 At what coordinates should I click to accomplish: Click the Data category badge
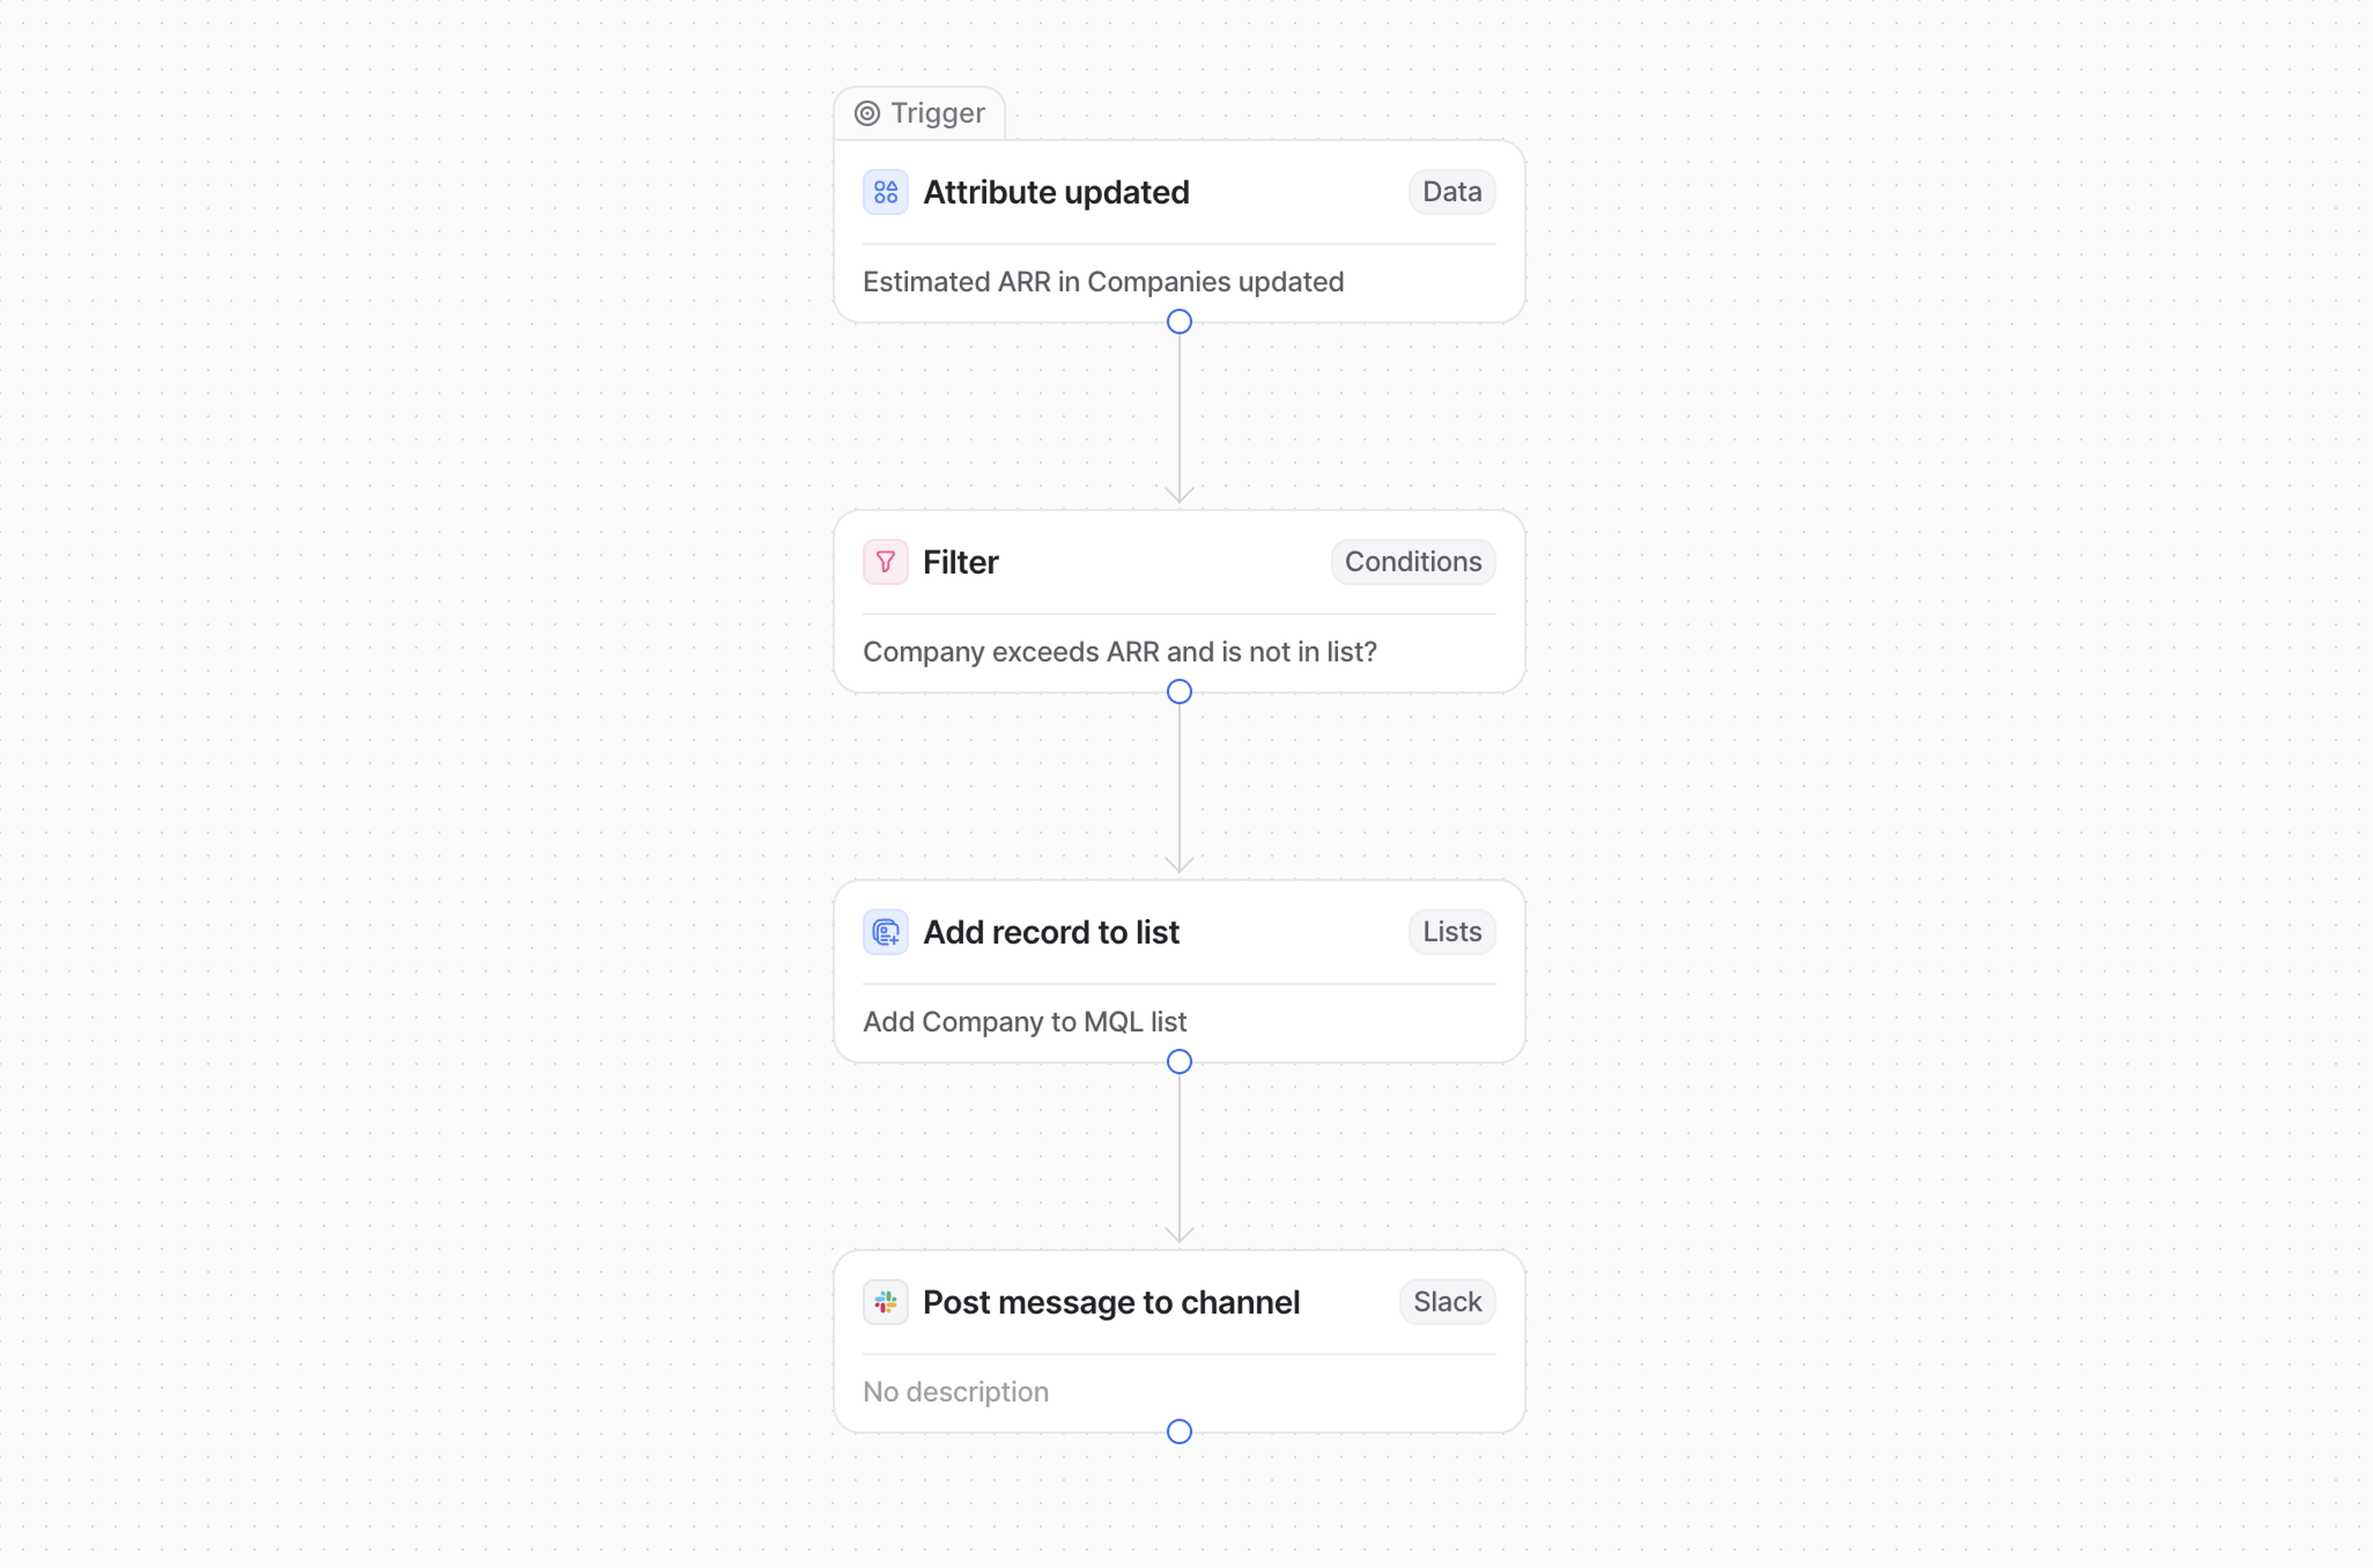coord(1451,192)
